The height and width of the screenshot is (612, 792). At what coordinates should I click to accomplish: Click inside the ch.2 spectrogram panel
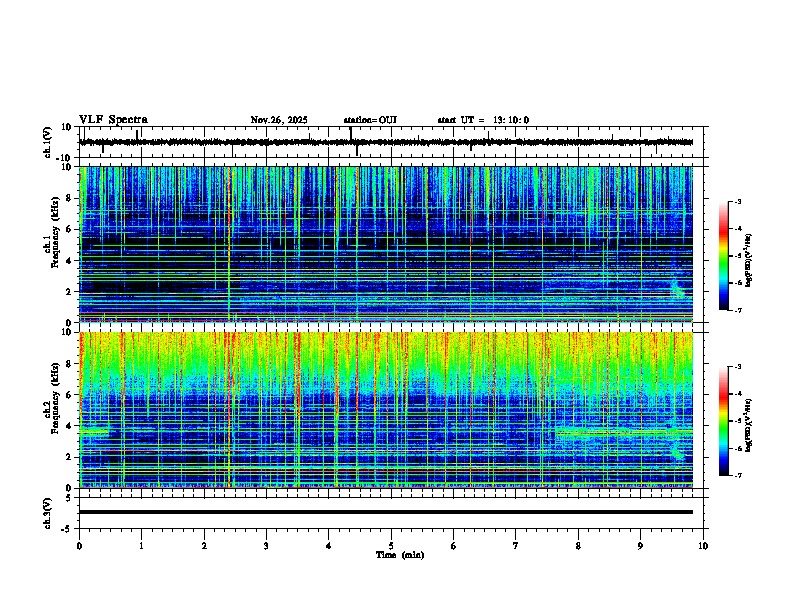(386, 410)
